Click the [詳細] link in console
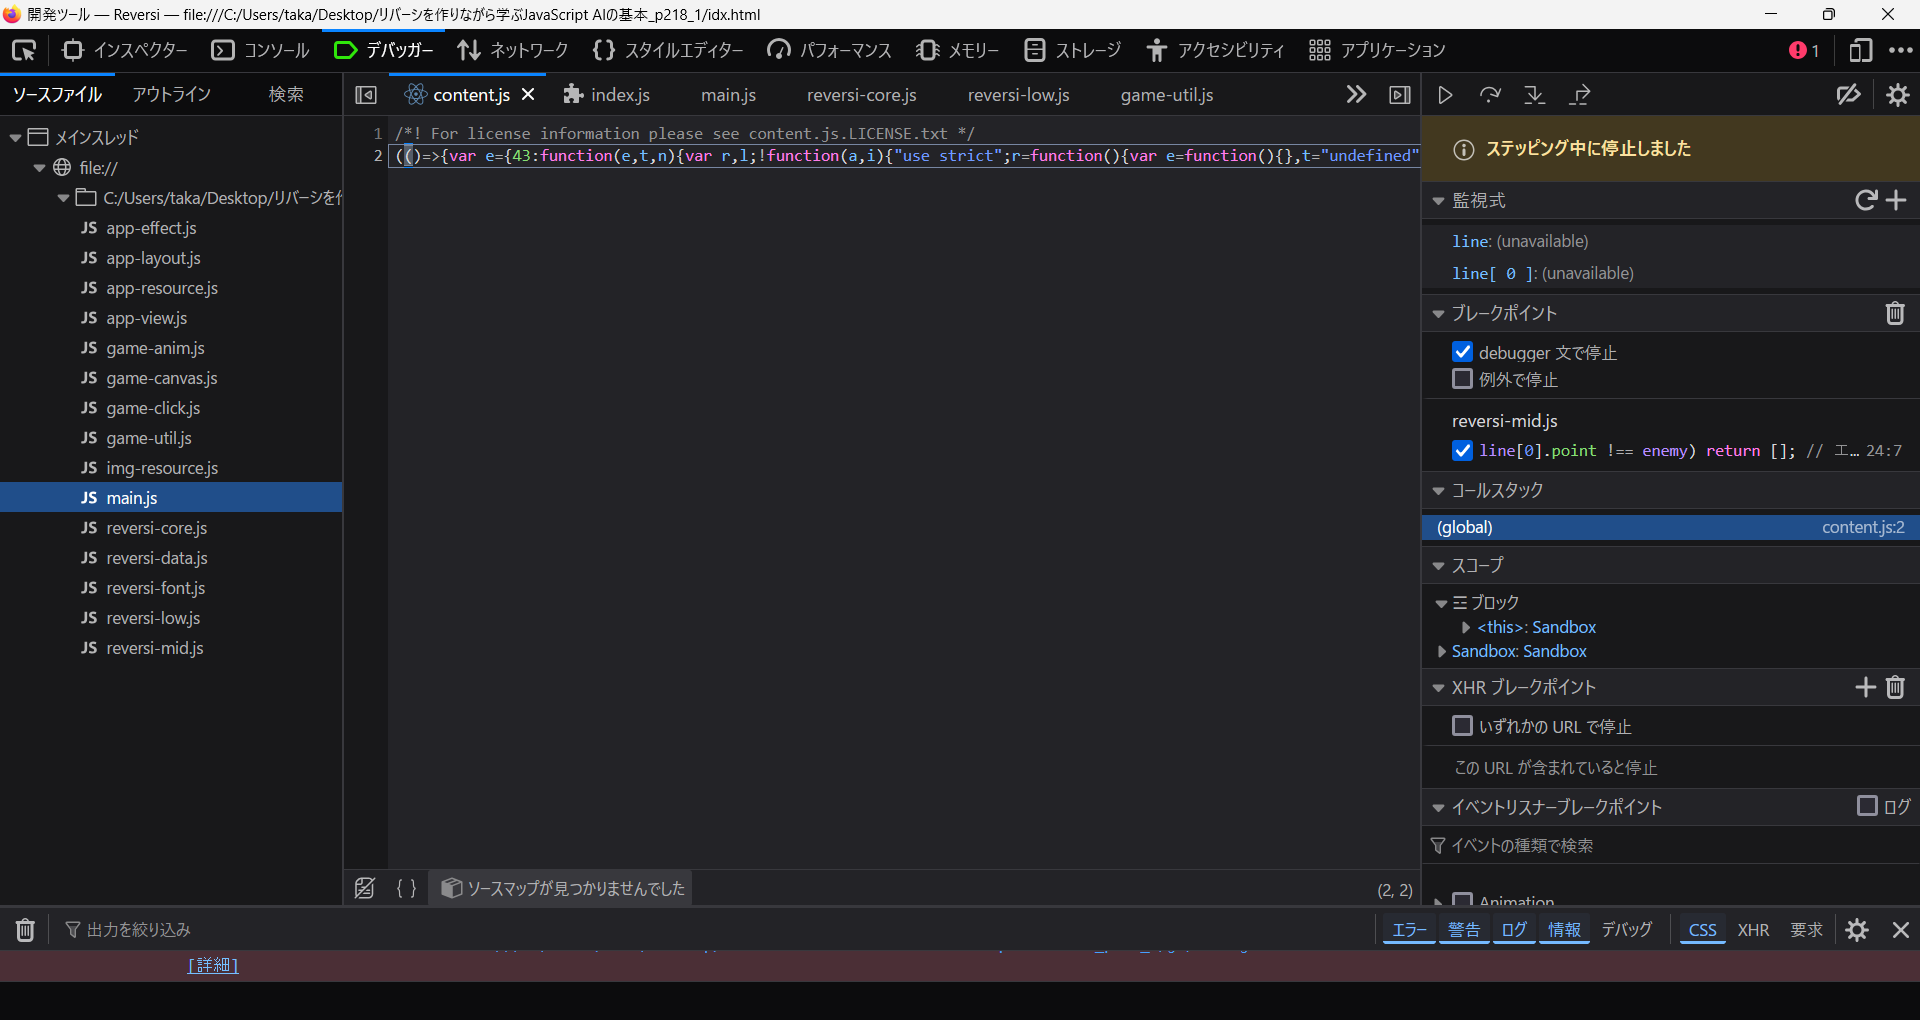1920x1020 pixels. point(213,965)
